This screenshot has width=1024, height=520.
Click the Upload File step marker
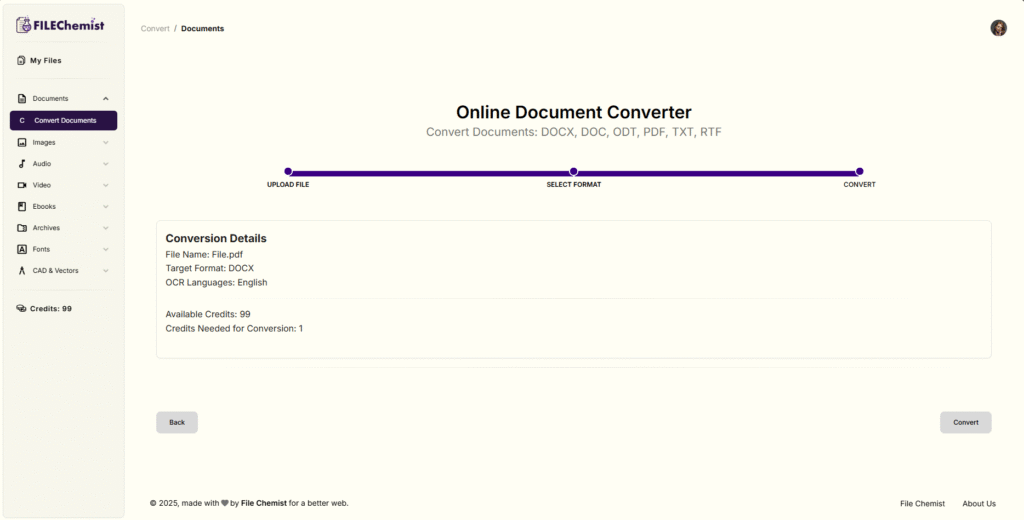click(x=288, y=172)
